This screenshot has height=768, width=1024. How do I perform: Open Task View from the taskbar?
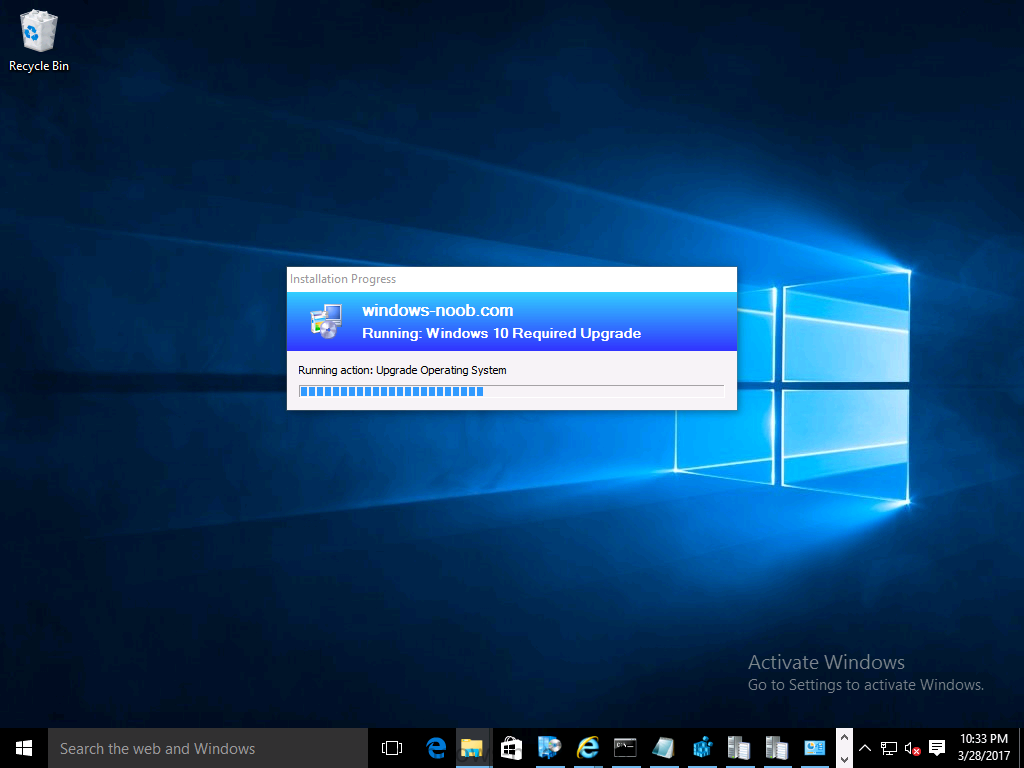pyautogui.click(x=392, y=748)
